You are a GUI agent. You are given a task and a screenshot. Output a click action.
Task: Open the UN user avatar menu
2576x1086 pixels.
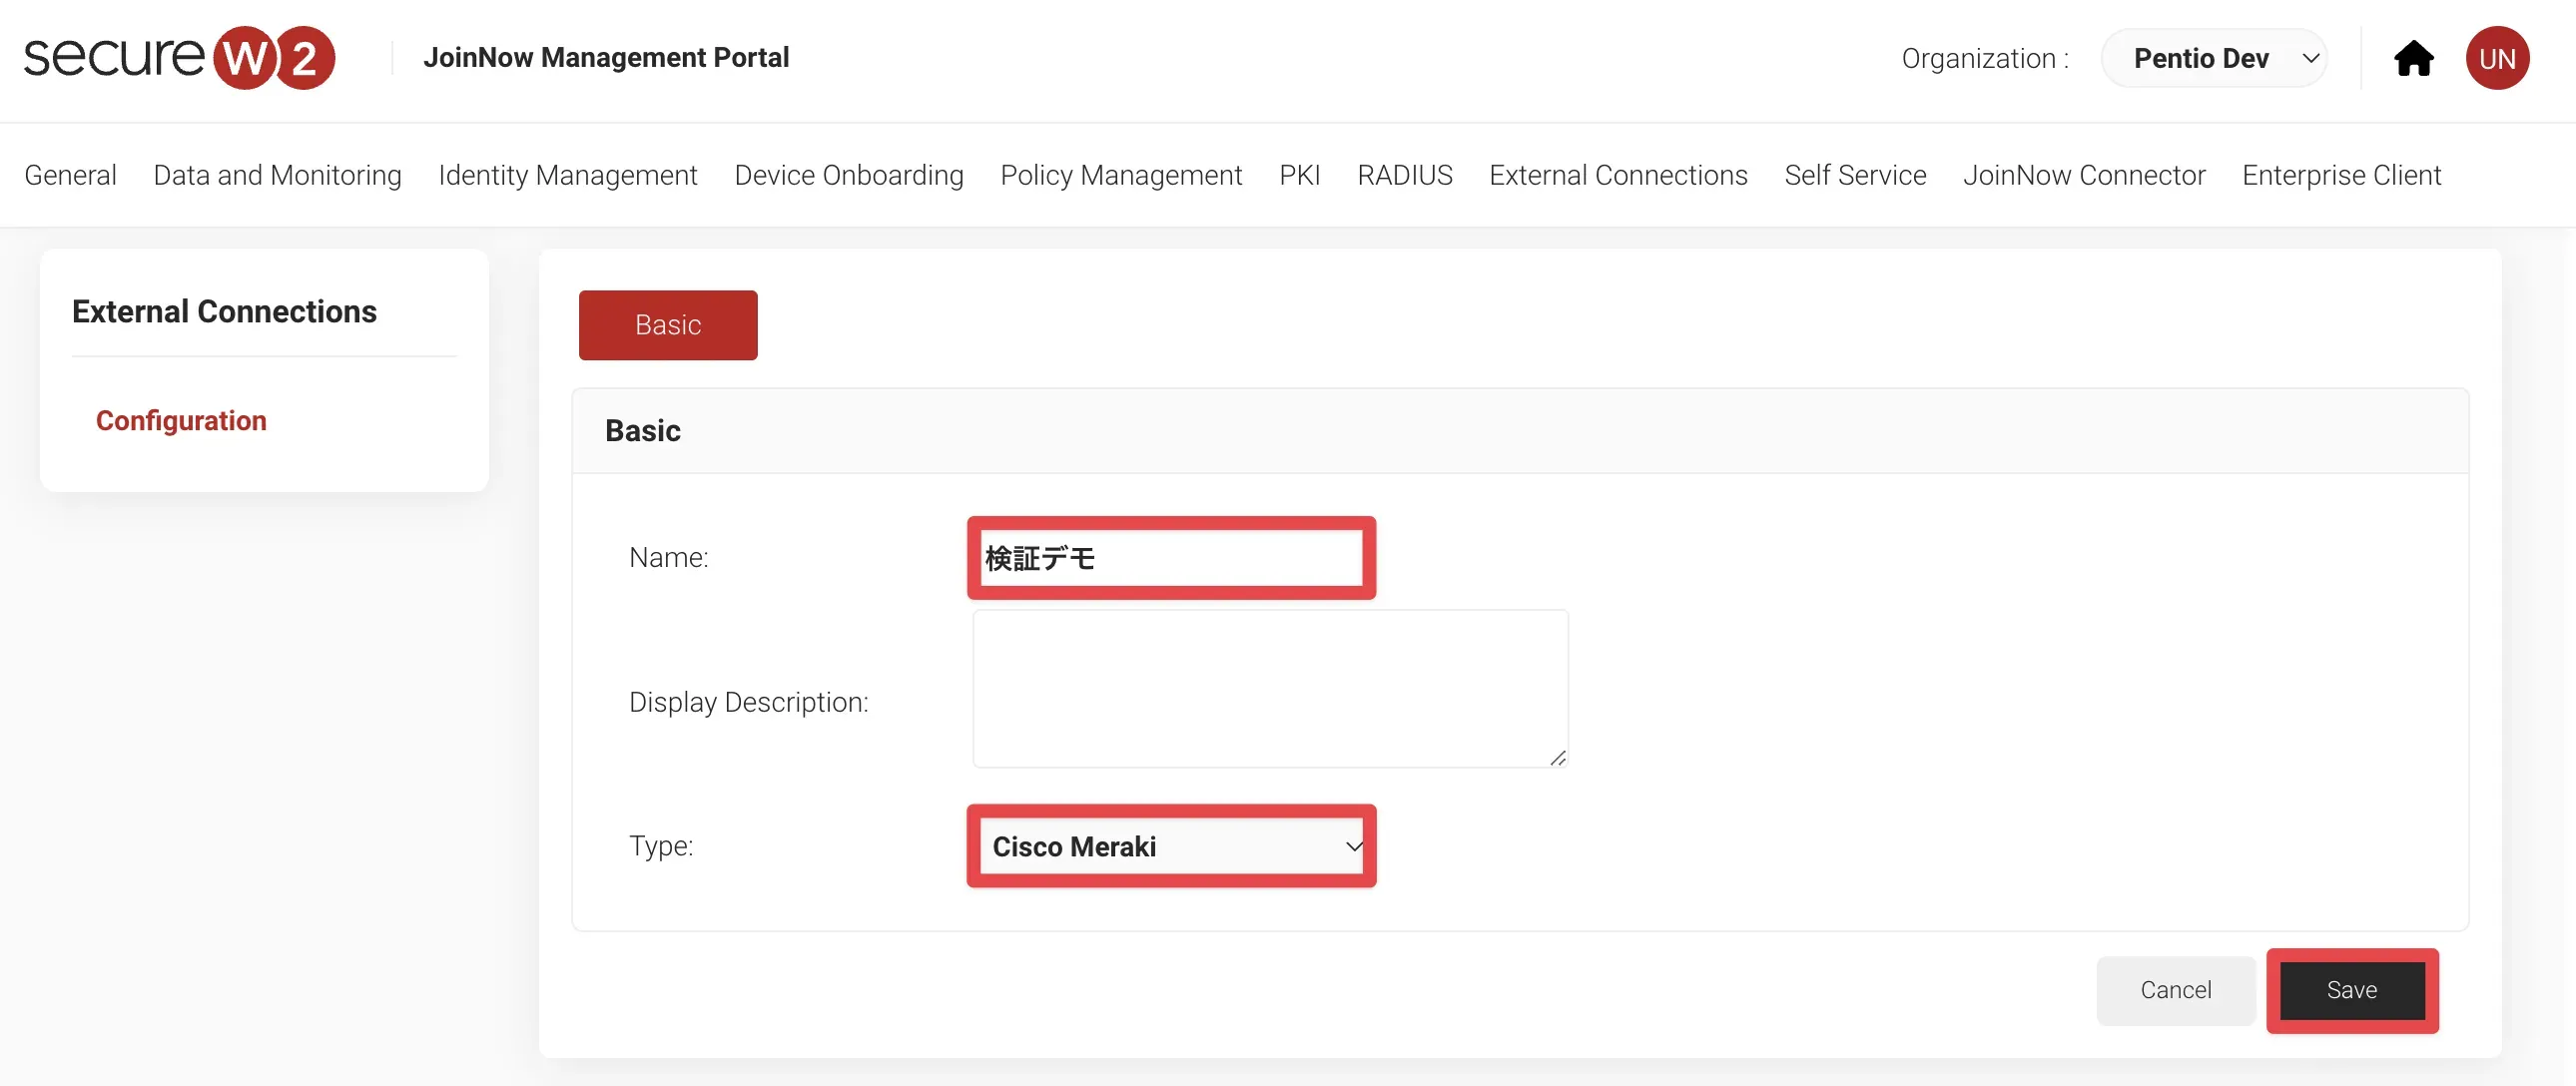point(2497,59)
